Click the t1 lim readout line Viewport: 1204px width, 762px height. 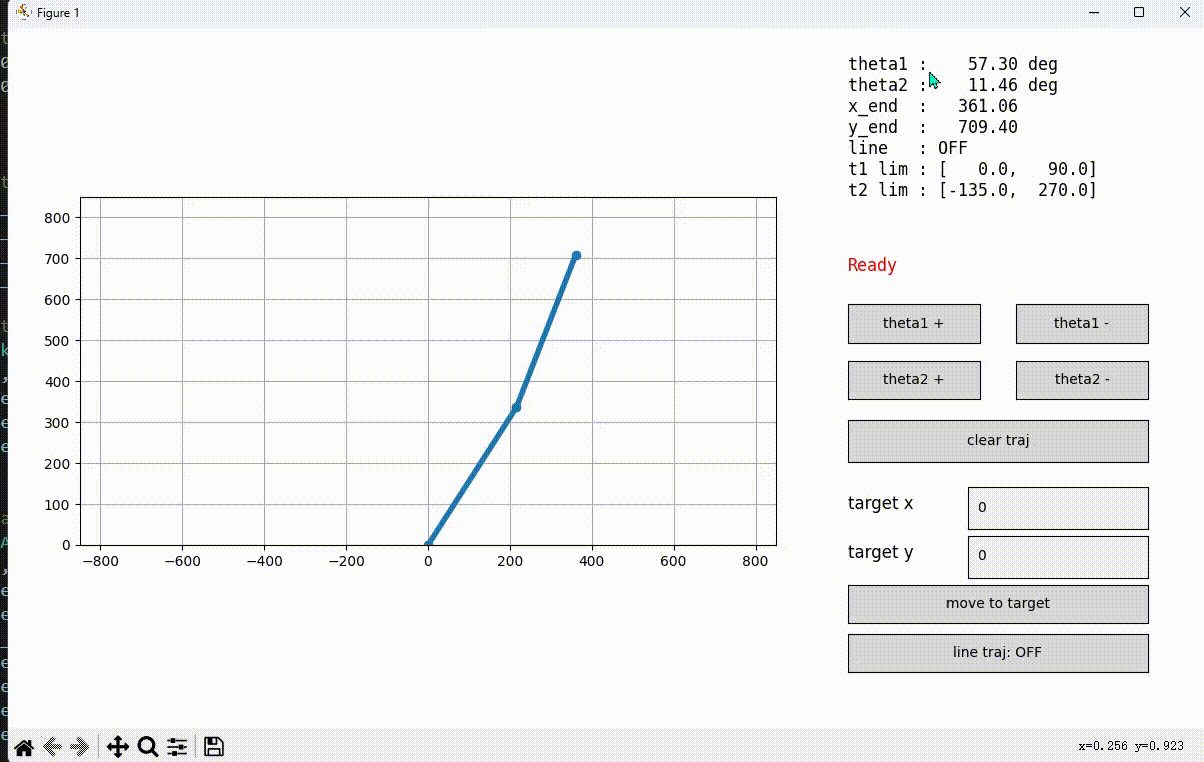click(973, 169)
